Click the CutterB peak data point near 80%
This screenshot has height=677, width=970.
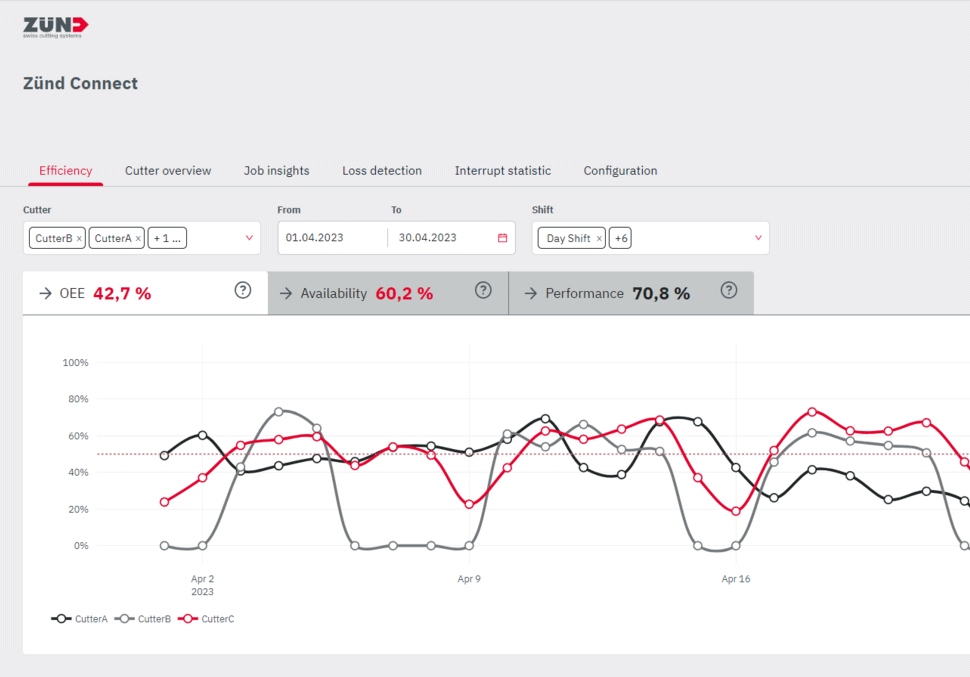pyautogui.click(x=278, y=412)
